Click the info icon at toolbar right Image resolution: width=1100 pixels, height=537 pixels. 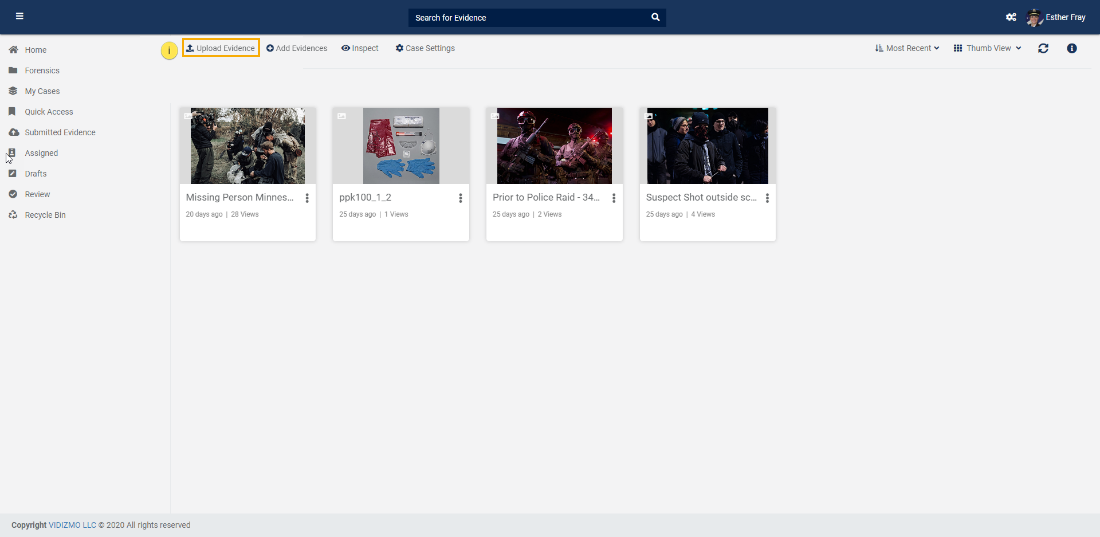(1072, 48)
